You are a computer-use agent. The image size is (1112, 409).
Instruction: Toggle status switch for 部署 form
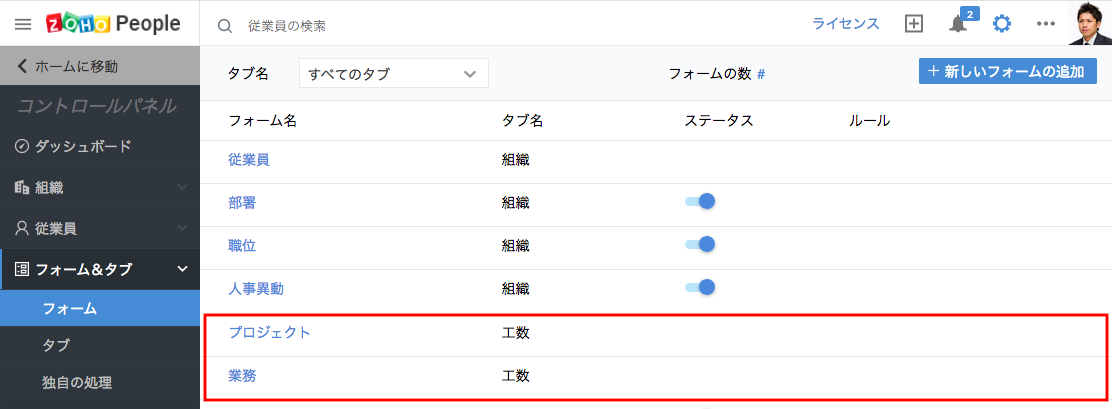click(x=700, y=201)
